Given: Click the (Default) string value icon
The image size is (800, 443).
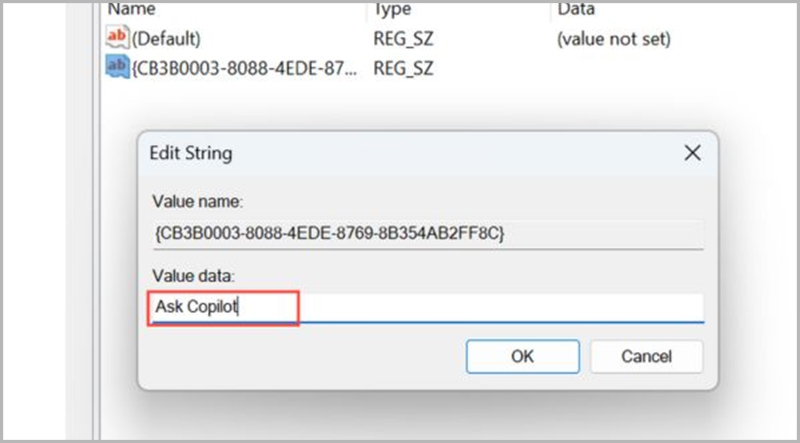Looking at the screenshot, I should coord(117,38).
